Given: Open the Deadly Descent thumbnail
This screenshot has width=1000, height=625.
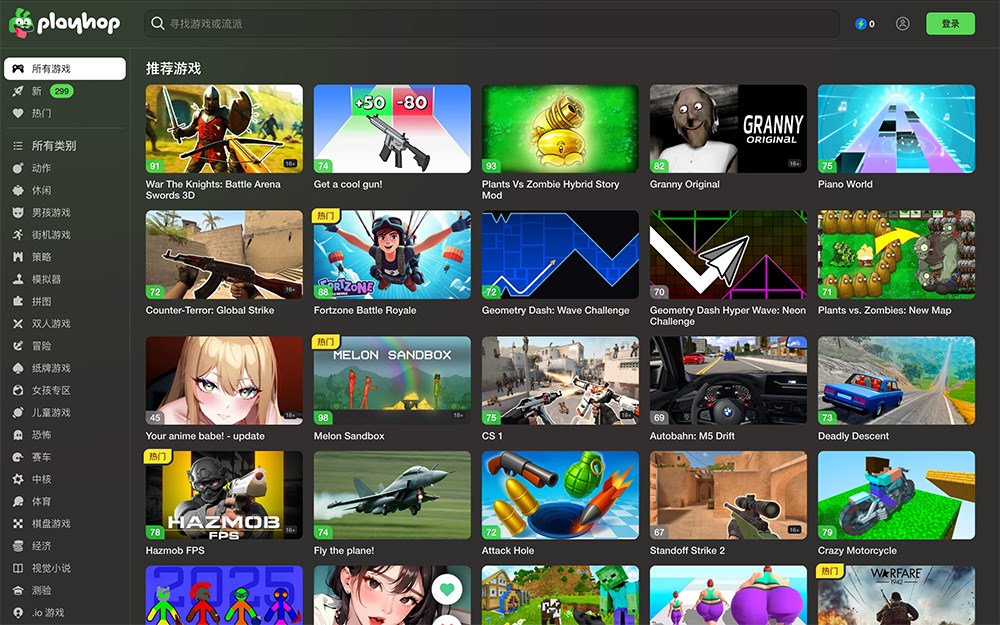Looking at the screenshot, I should pos(896,381).
